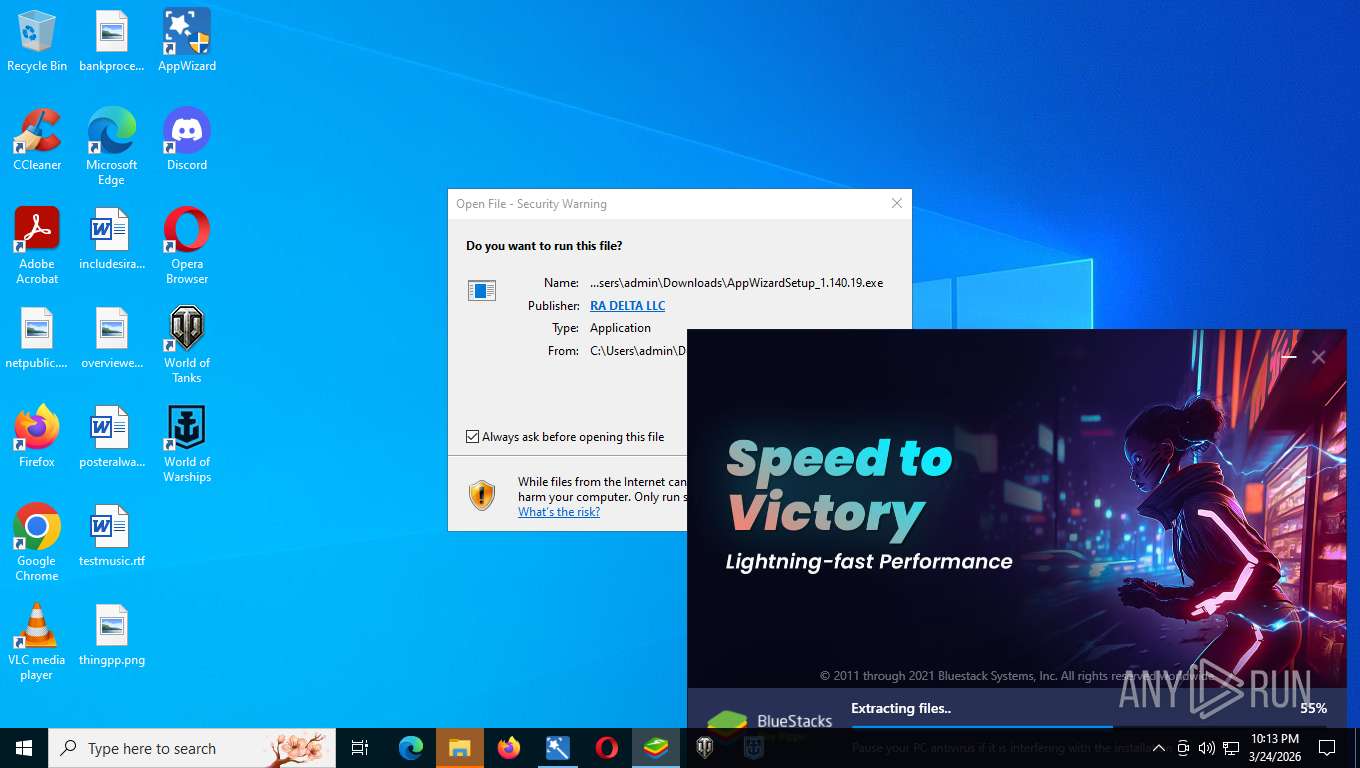Viewport: 1360px width, 768px height.
Task: Open the What's the risk? link
Action: (559, 512)
